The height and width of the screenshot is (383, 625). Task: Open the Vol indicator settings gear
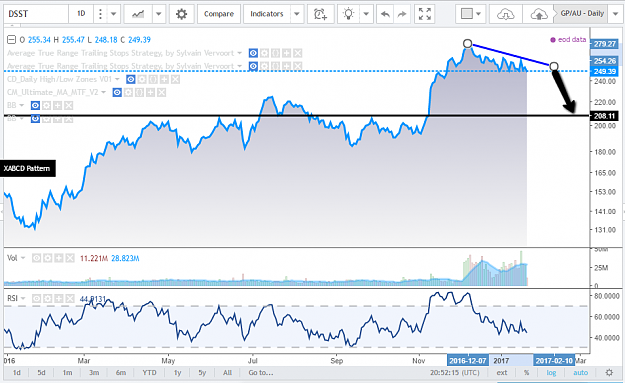pyautogui.click(x=47, y=258)
